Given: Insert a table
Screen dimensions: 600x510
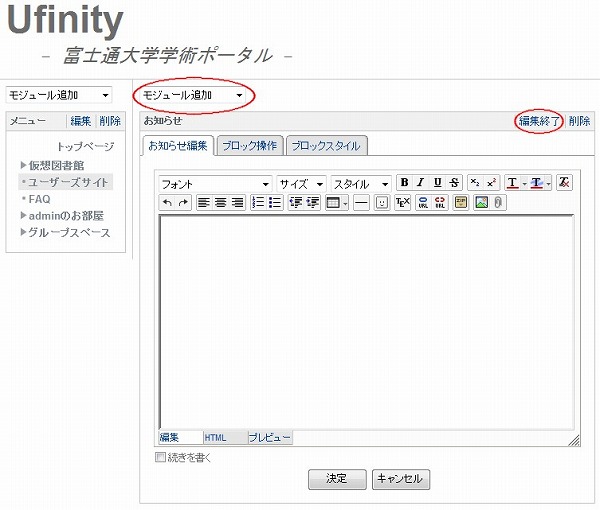Looking at the screenshot, I should 333,202.
